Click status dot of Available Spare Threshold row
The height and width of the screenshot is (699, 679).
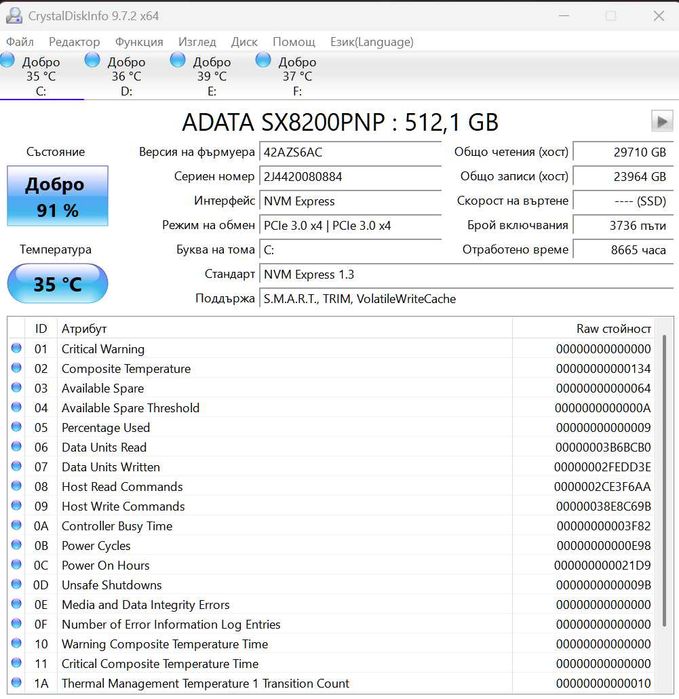pos(16,407)
